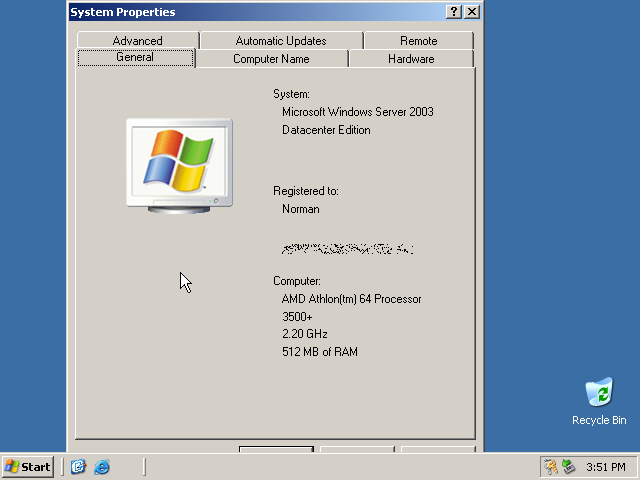The width and height of the screenshot is (640, 480).
Task: Click the 'System:' label
Action: (x=291, y=94)
